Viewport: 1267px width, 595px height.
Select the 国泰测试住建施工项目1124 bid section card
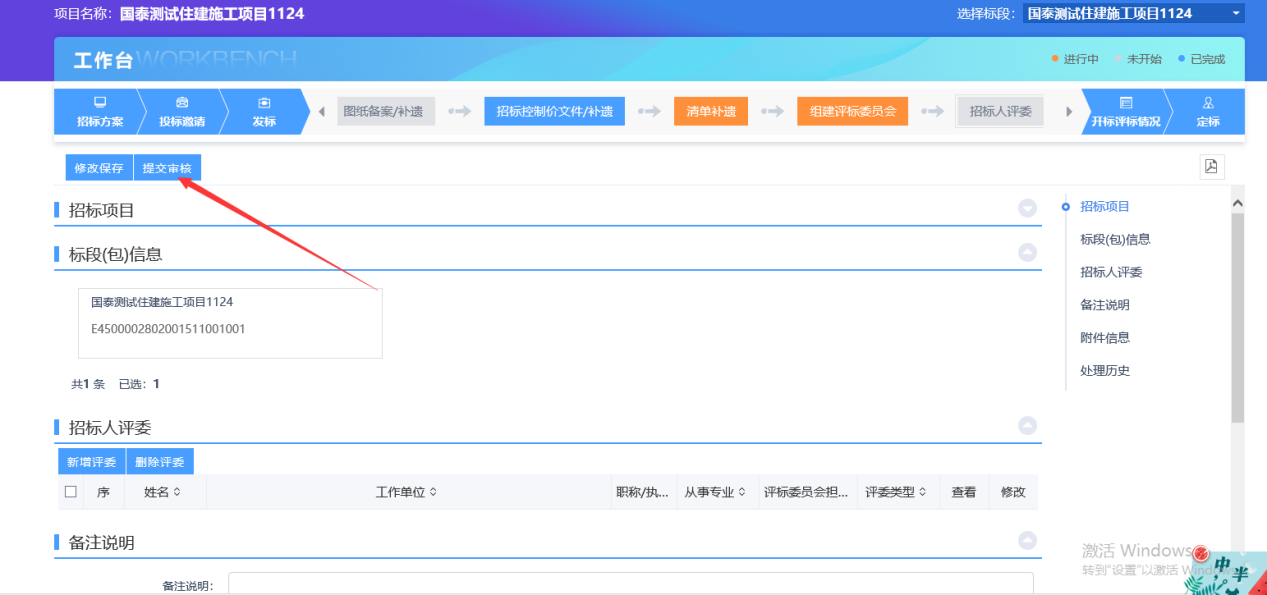[x=230, y=323]
